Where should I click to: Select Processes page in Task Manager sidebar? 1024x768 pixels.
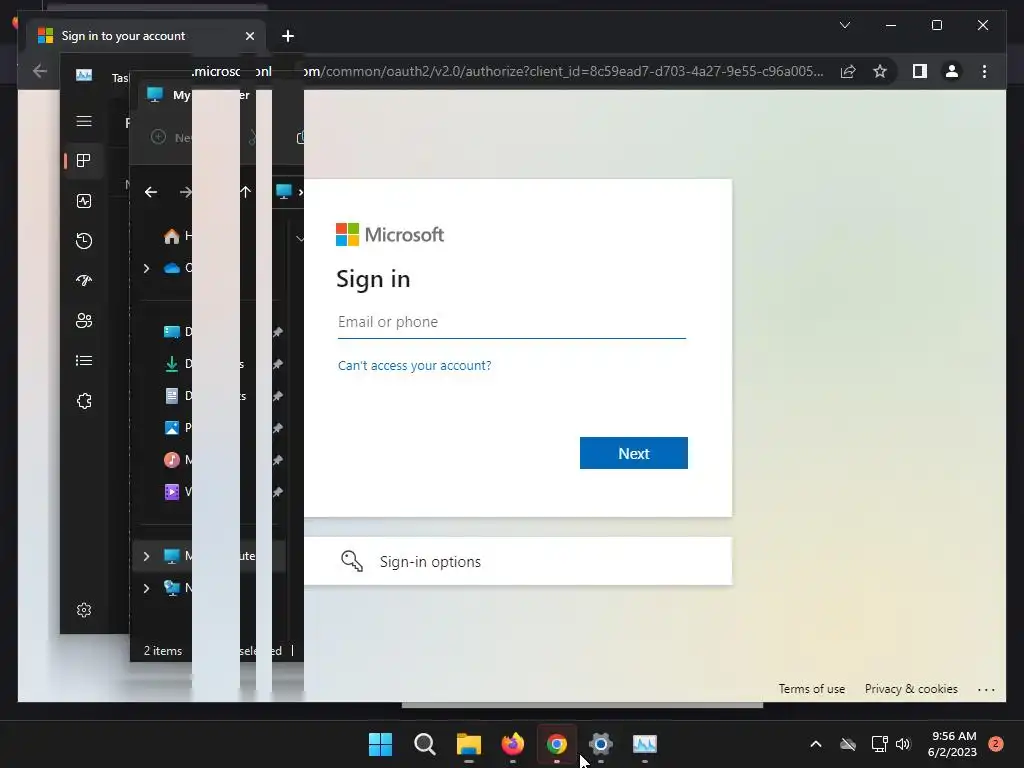click(x=84, y=161)
